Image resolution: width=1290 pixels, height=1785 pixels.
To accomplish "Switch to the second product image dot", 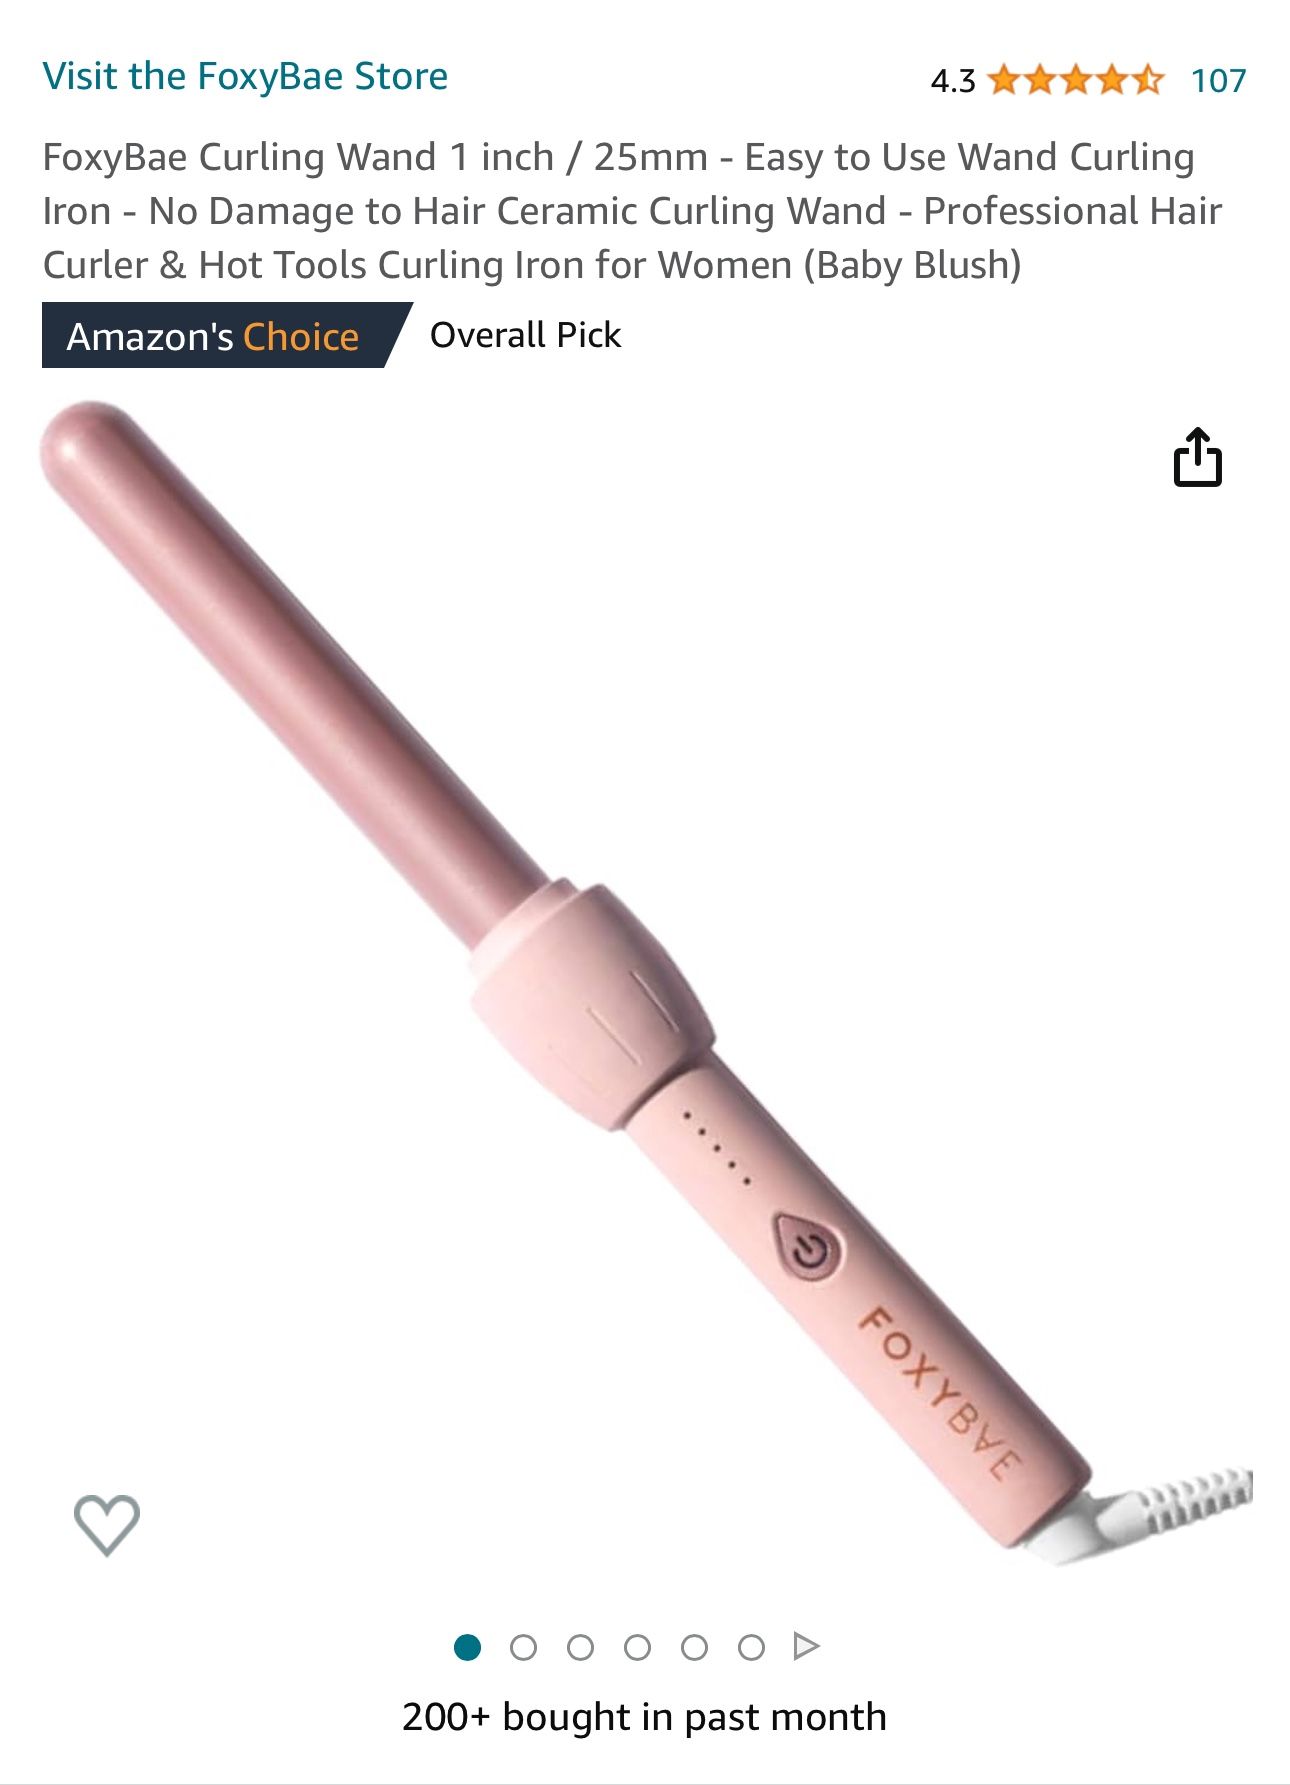I will tap(523, 1647).
